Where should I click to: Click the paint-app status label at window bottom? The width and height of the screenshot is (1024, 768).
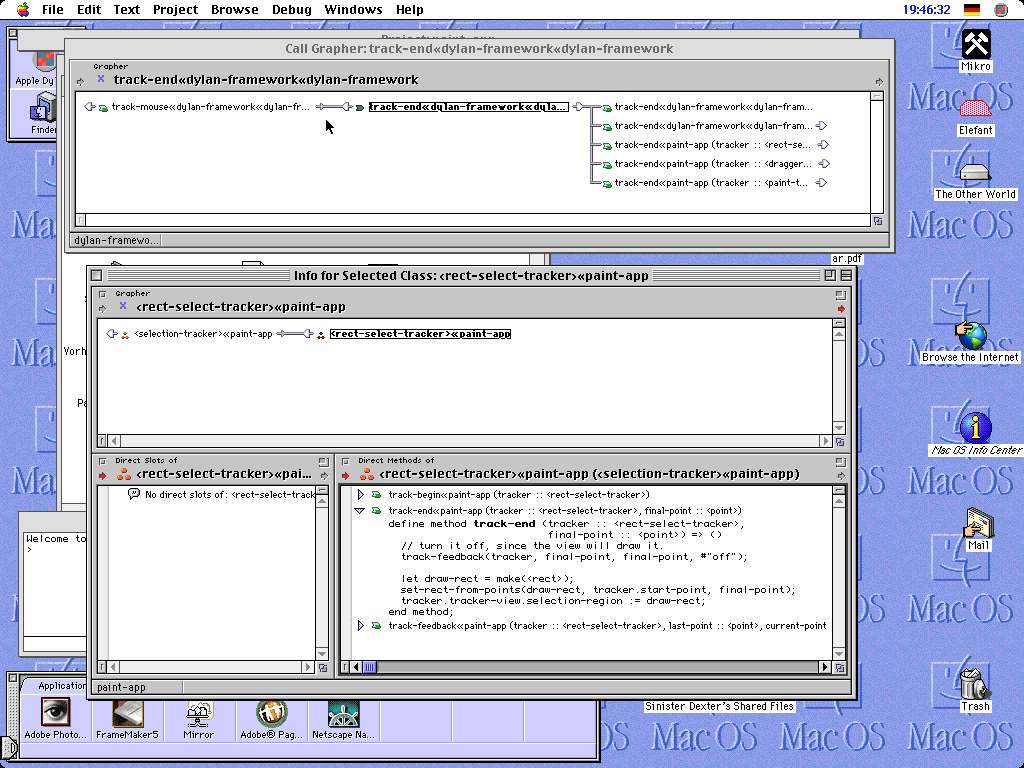point(121,687)
